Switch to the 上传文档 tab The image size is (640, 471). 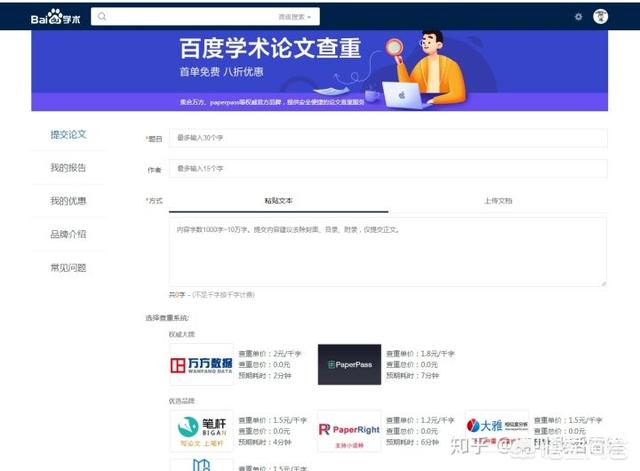click(498, 201)
